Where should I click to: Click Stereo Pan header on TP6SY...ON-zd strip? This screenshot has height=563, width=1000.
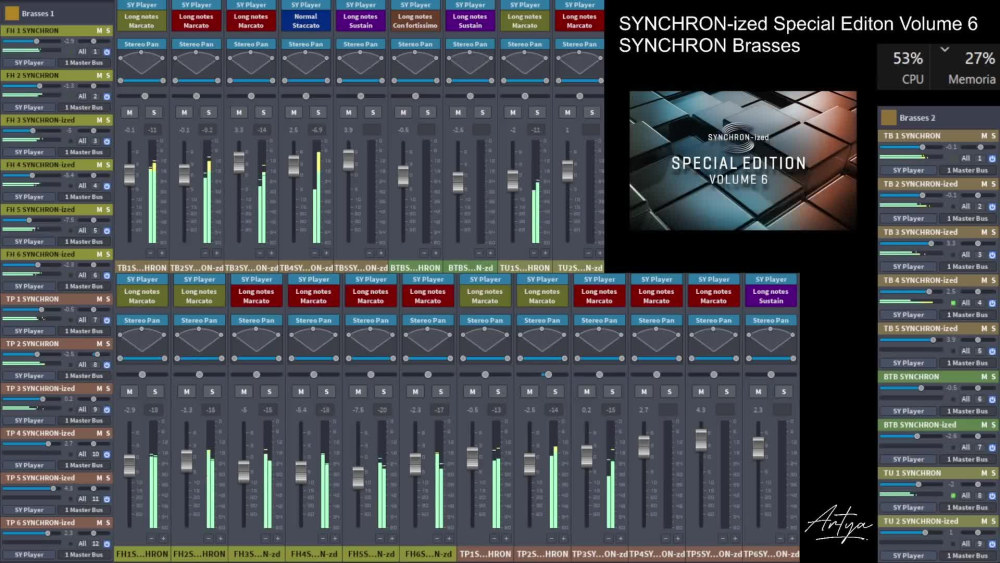(770, 320)
